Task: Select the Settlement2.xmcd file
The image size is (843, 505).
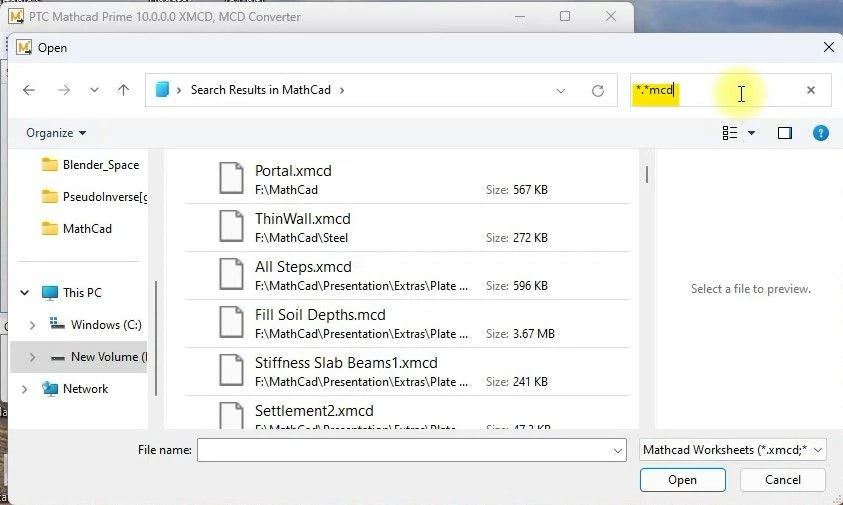Action: (406, 412)
